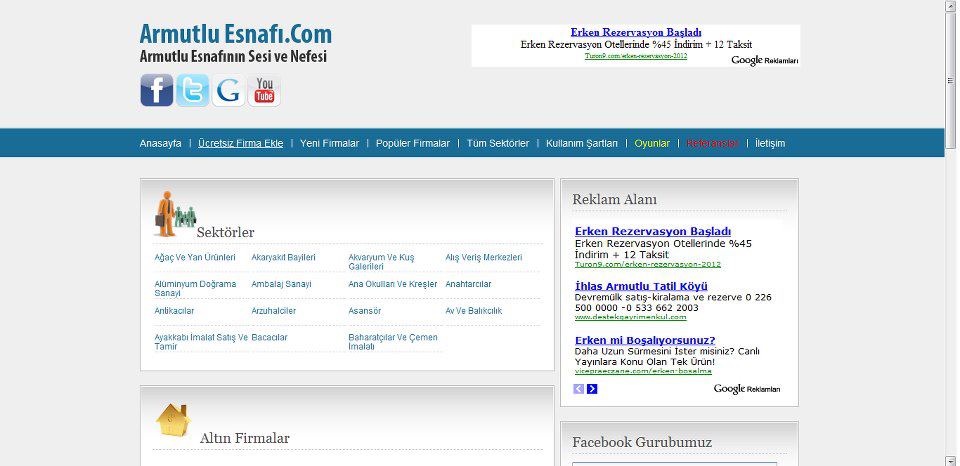Click the previous ad arrow icon
This screenshot has height=466, width=960.
coord(579,389)
